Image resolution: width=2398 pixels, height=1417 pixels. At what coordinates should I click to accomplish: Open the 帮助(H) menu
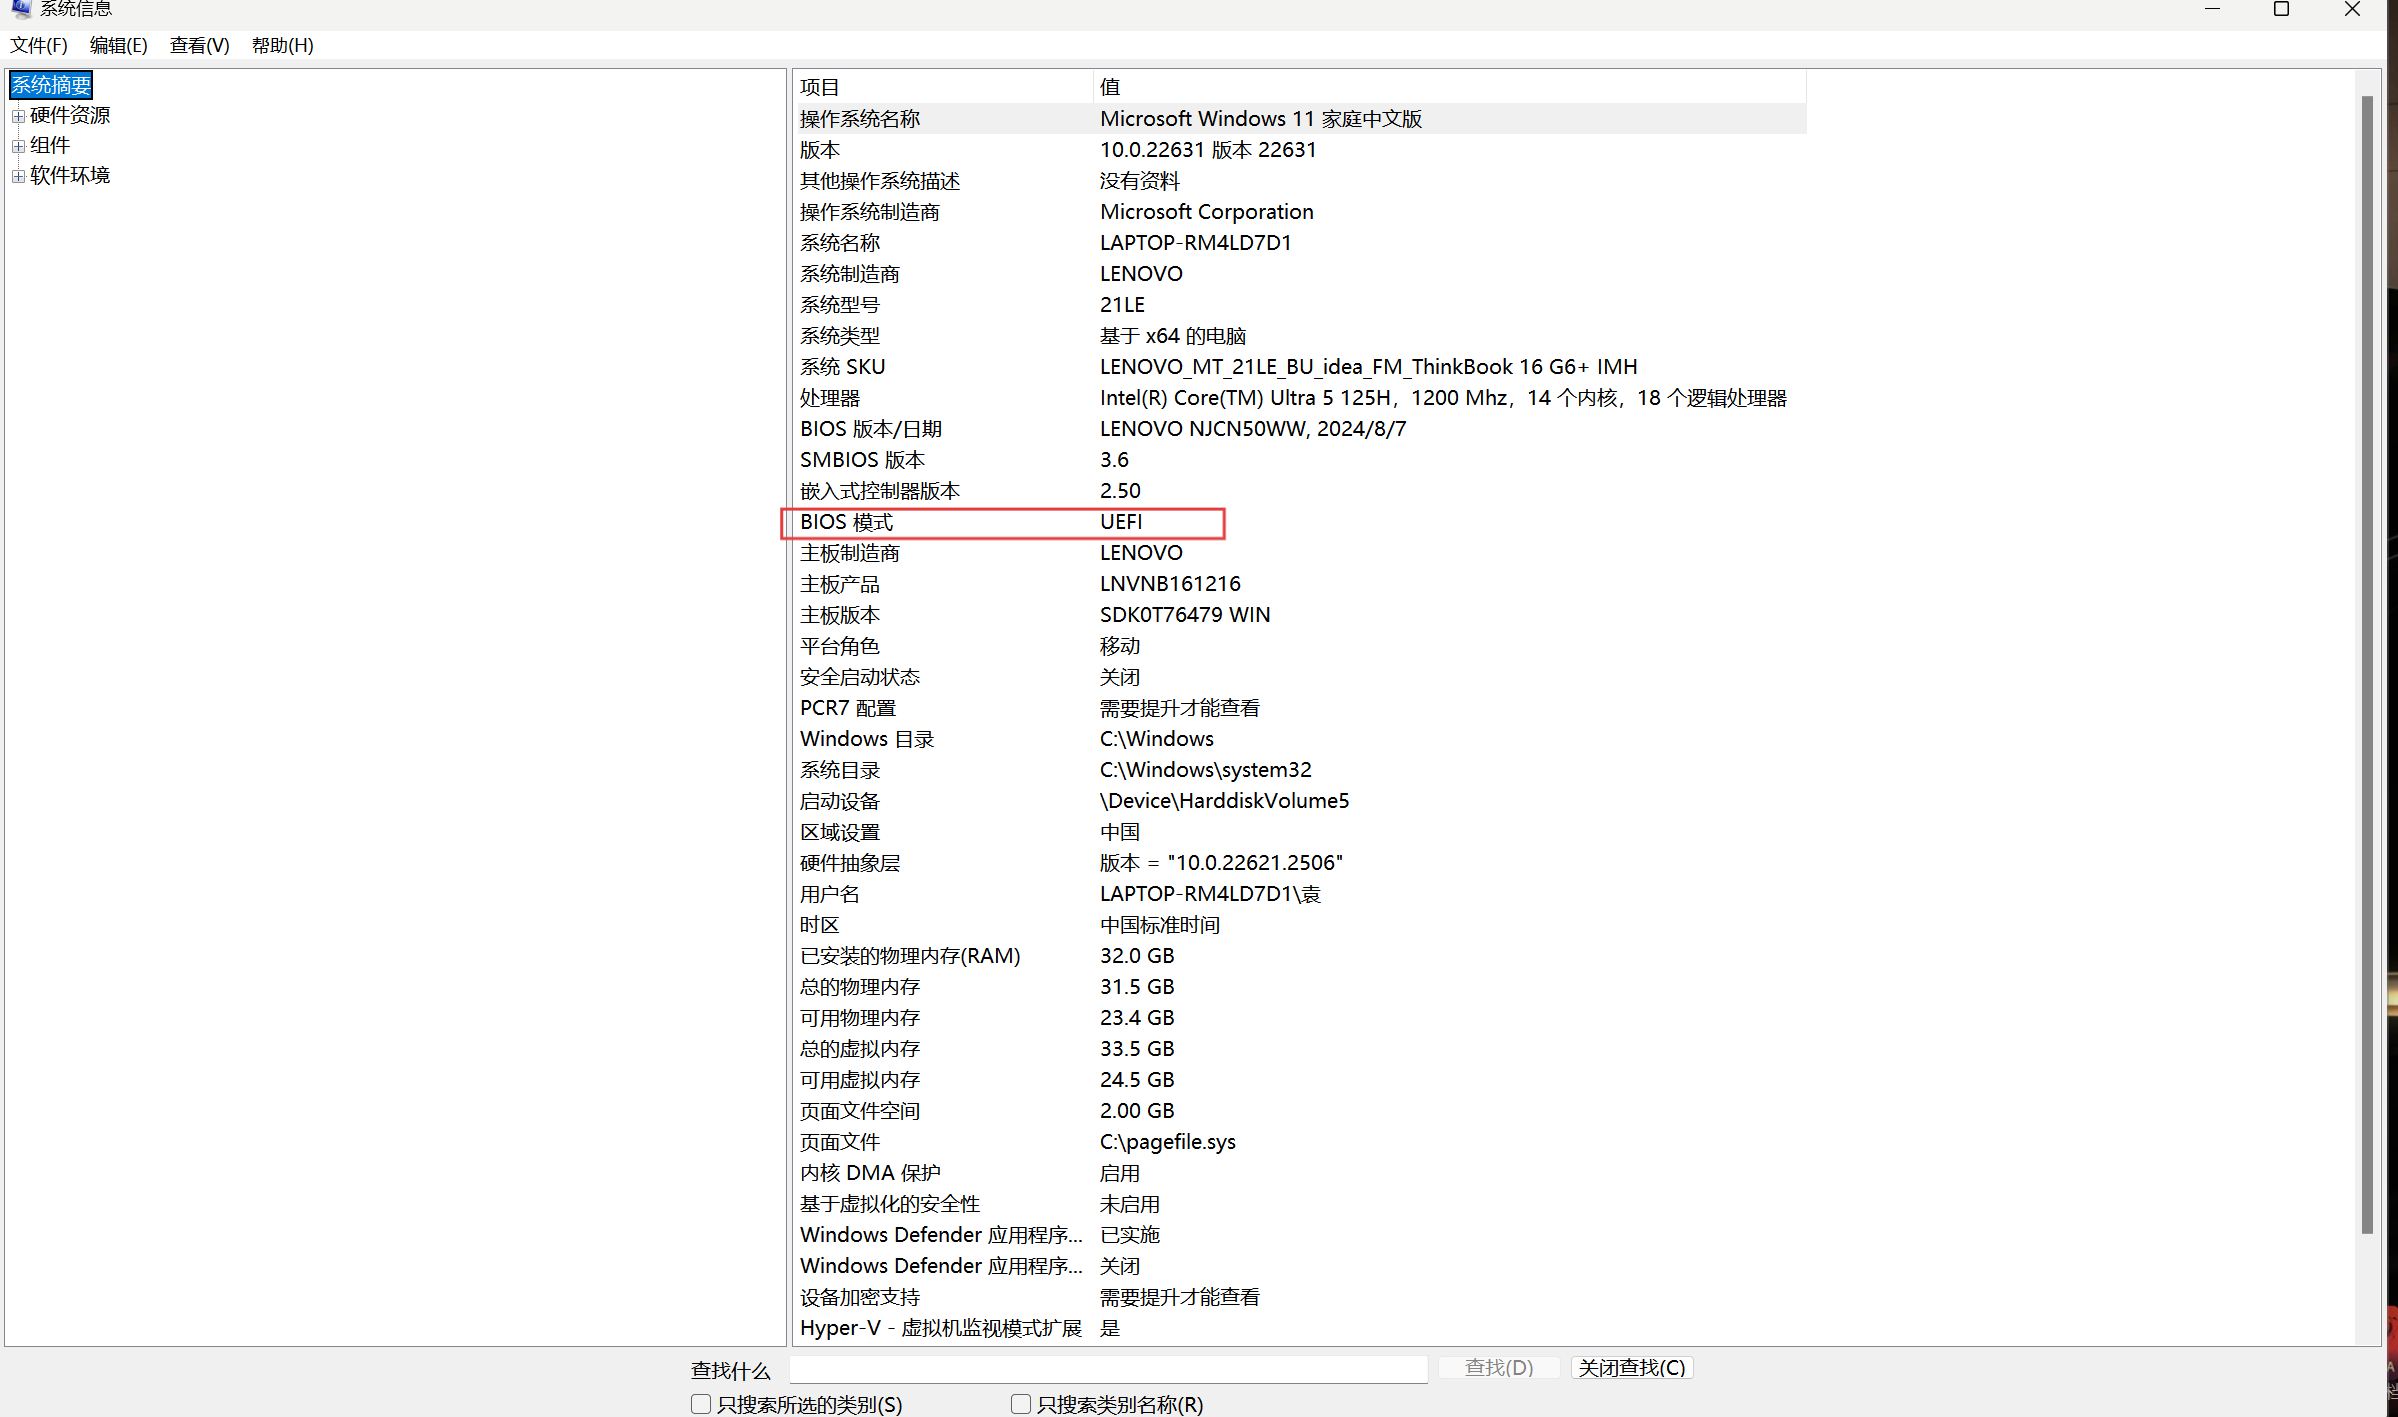point(281,45)
